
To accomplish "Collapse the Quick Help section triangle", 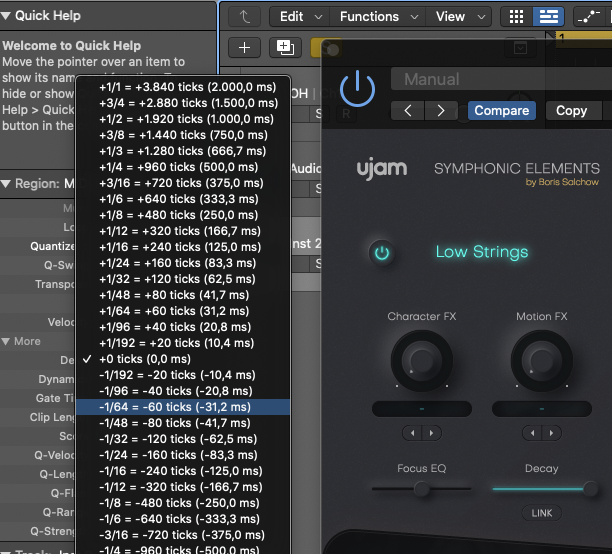I will [6, 16].
